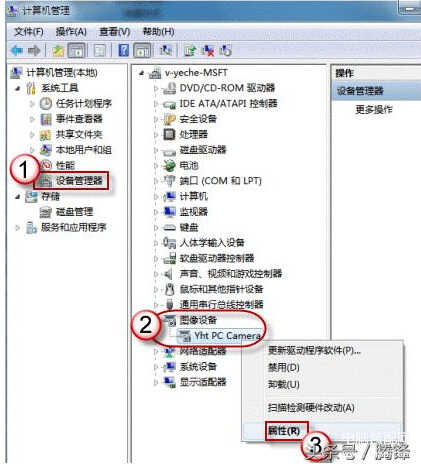Expand the 处理器 device category

[x=155, y=135]
